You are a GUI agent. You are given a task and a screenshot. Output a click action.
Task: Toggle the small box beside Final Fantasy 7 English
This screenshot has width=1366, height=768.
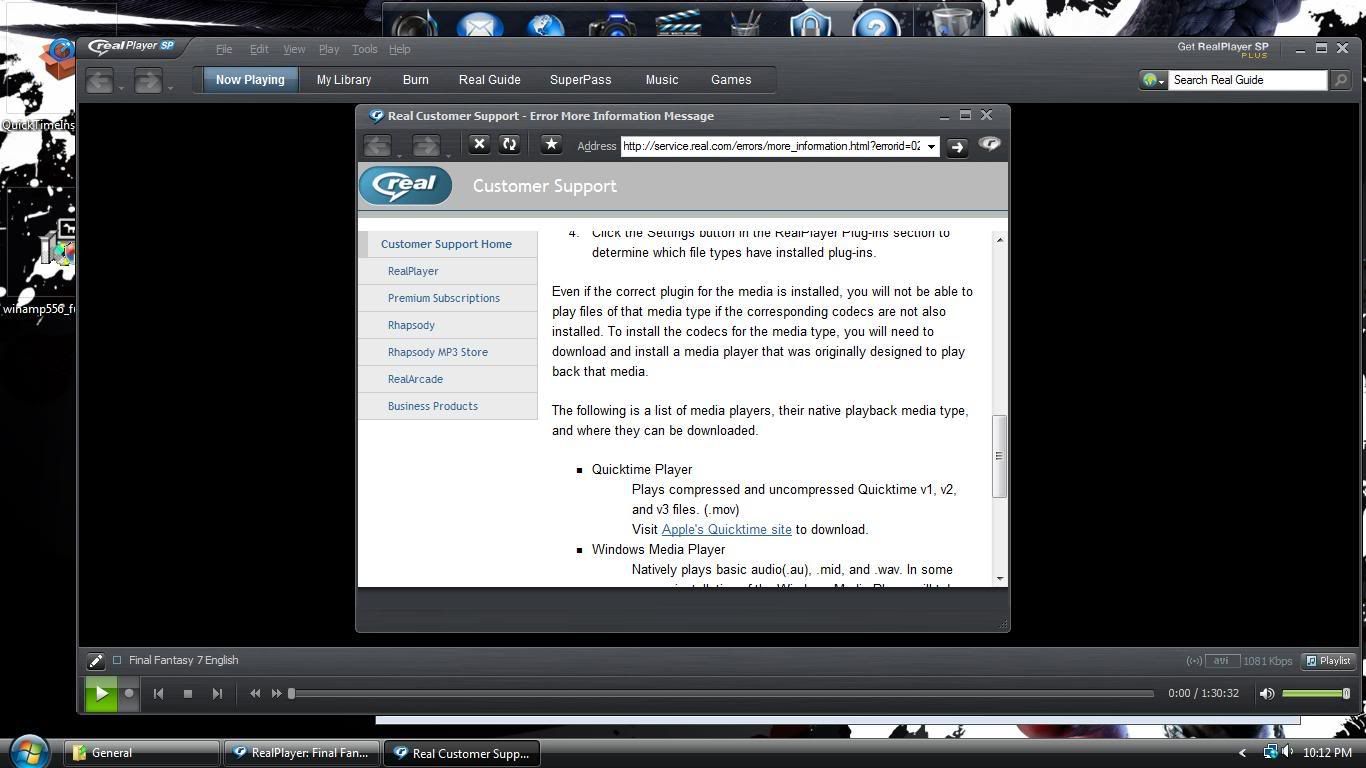tap(117, 660)
